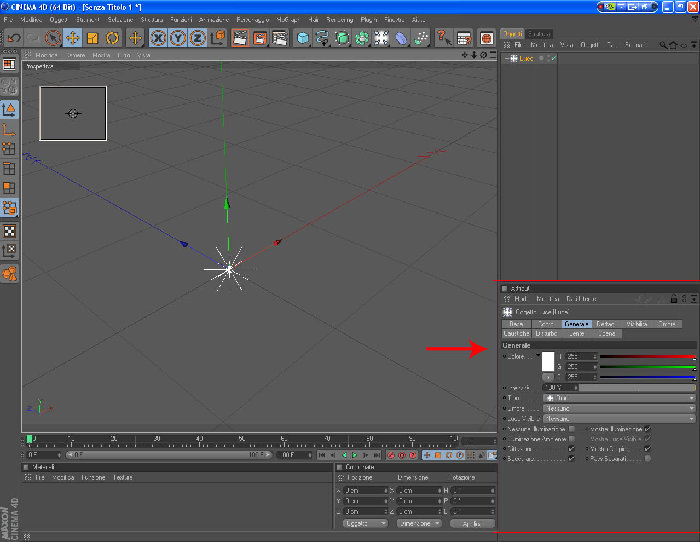
Task: Open the Ombra shadow dropdown
Action: click(619, 408)
